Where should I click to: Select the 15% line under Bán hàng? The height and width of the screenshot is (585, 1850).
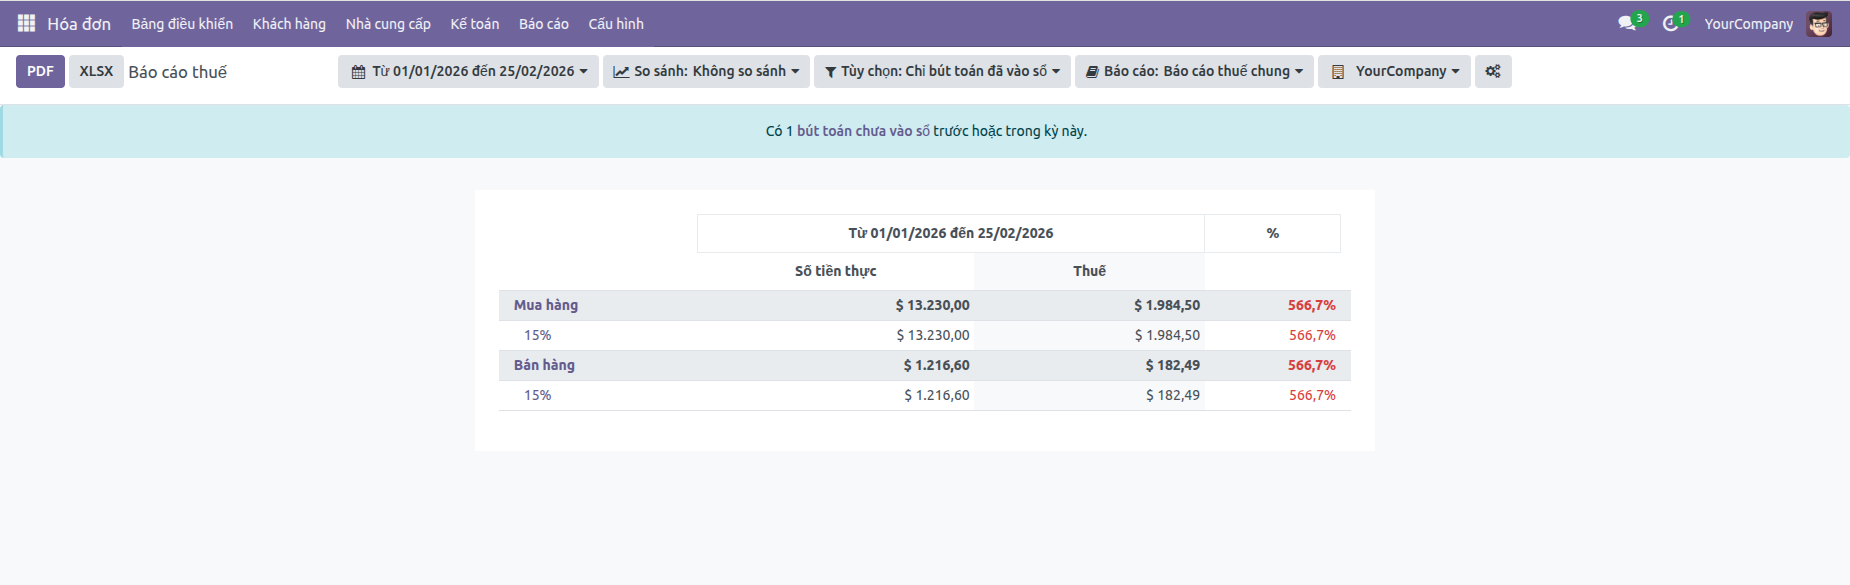tap(538, 395)
